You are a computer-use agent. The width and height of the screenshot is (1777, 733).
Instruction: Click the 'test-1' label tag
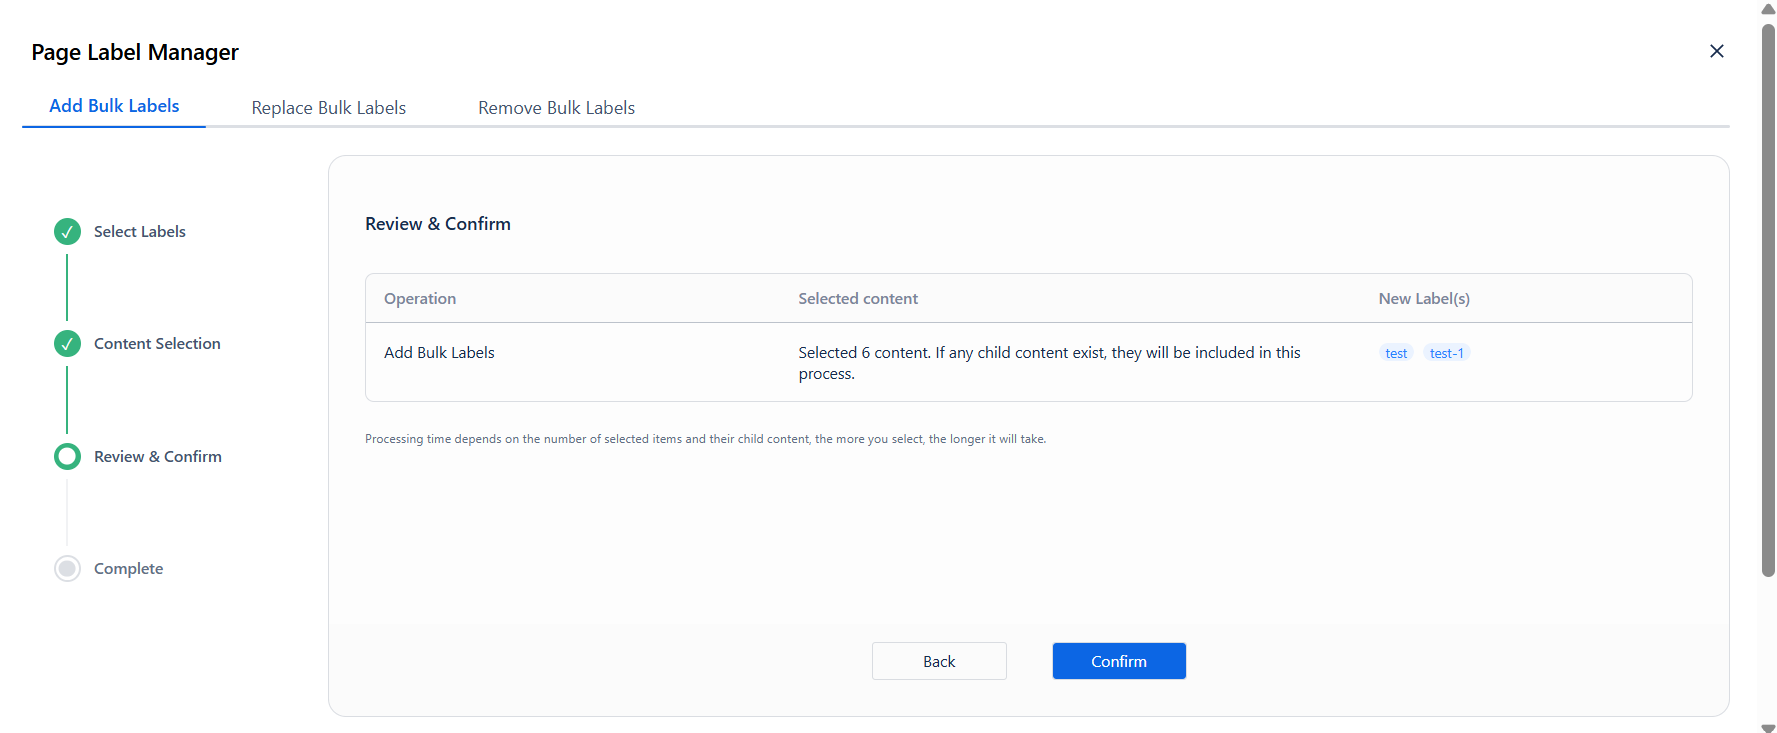click(x=1446, y=353)
